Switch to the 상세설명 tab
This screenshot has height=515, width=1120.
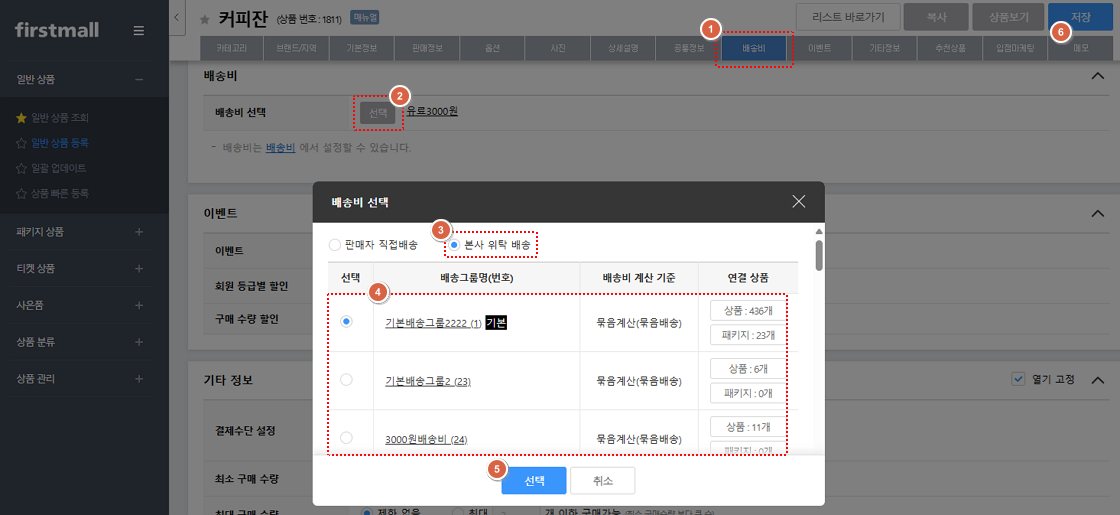pos(622,49)
